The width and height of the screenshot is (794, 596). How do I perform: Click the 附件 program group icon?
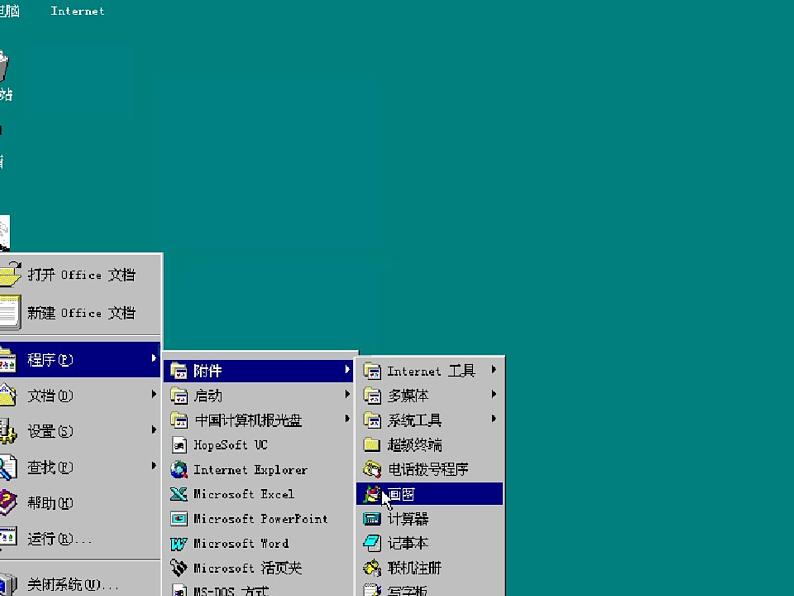[178, 371]
